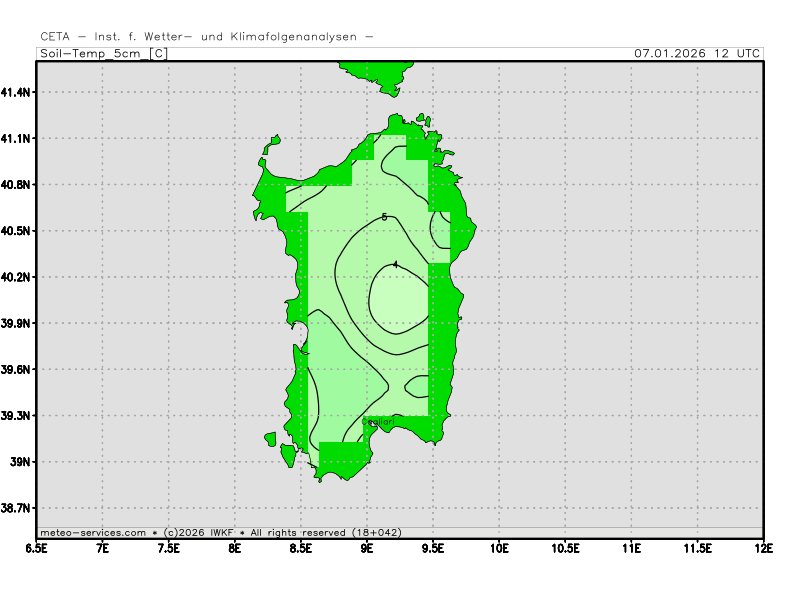Click the 41.4N latitude label
800x600 pixels.
[17, 92]
